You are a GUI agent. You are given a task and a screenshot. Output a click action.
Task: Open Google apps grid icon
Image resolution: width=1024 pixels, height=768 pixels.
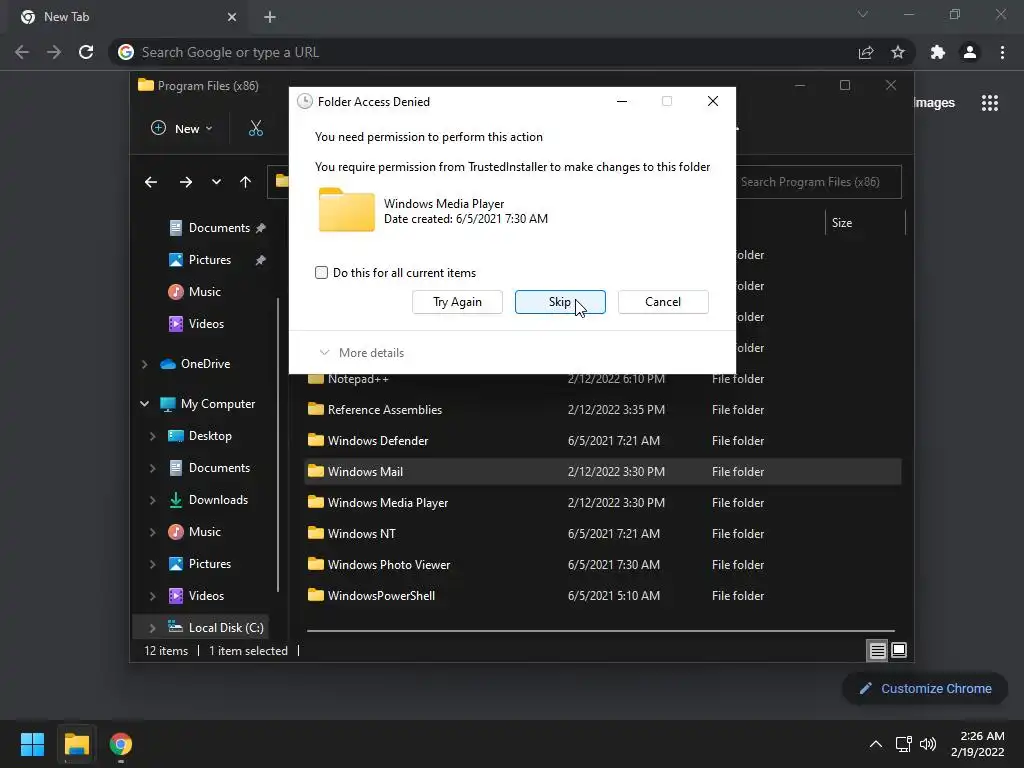[990, 103]
